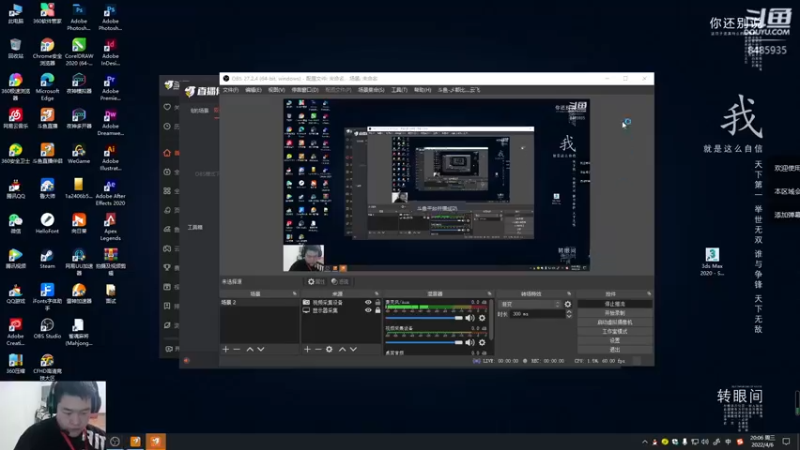Open Adobe After Effects 2020 desktop shortcut

tap(110, 192)
